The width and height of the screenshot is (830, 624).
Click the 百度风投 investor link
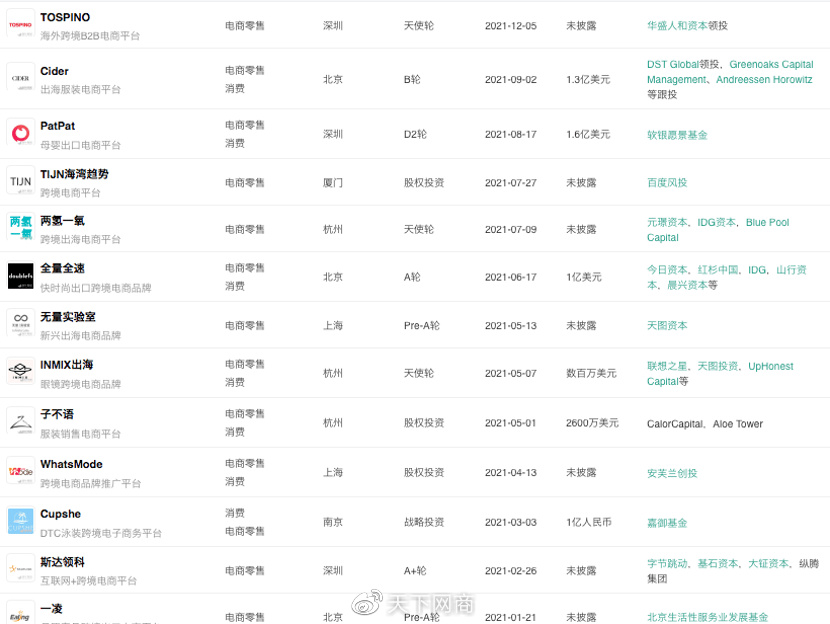(667, 183)
